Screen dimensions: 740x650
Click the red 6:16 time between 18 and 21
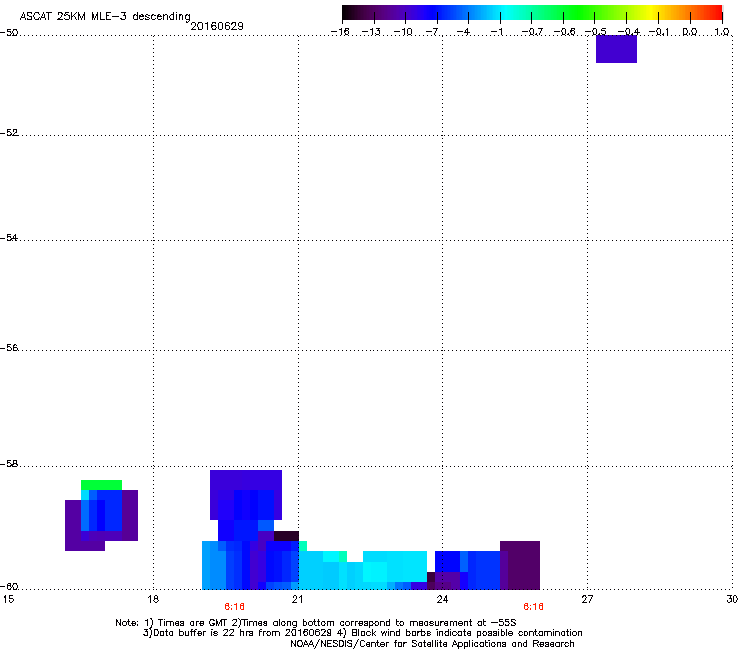coord(234,607)
